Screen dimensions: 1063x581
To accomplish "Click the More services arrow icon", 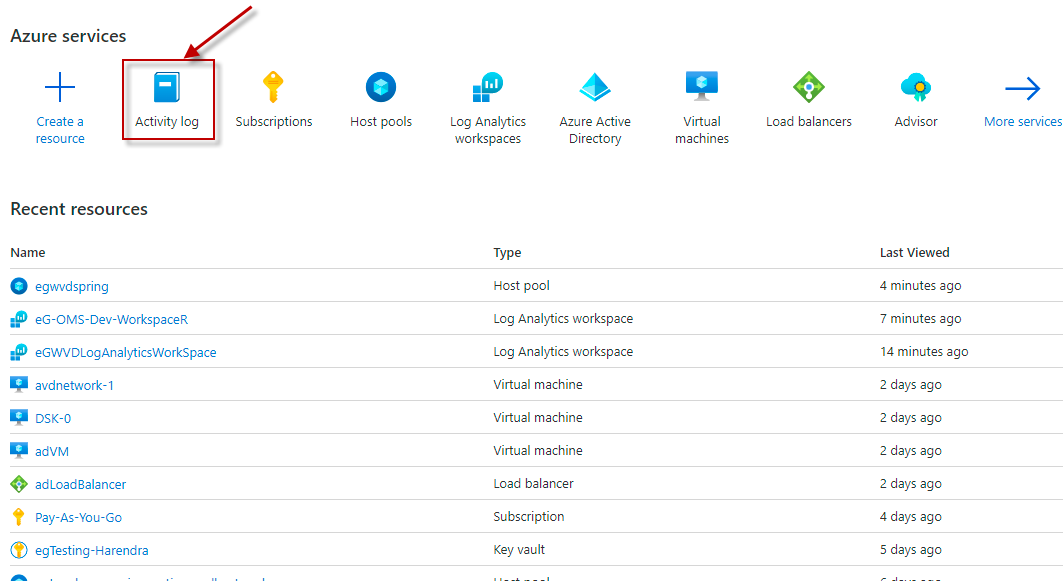I will (1022, 88).
